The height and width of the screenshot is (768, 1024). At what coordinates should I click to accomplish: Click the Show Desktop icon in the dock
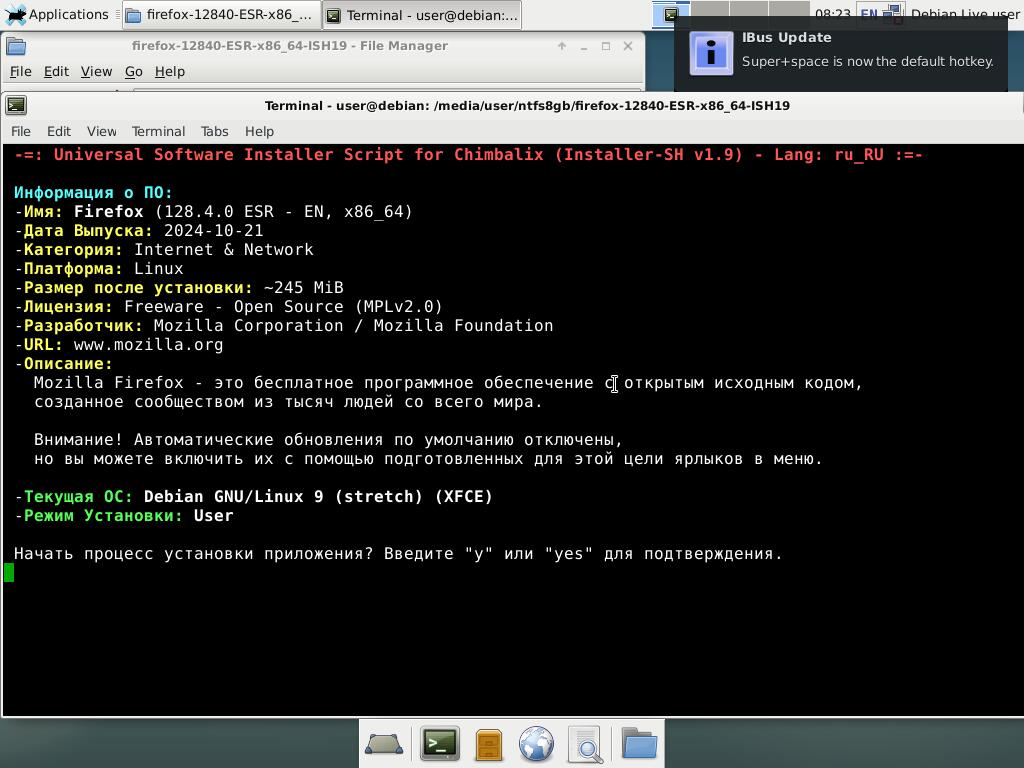click(x=384, y=744)
